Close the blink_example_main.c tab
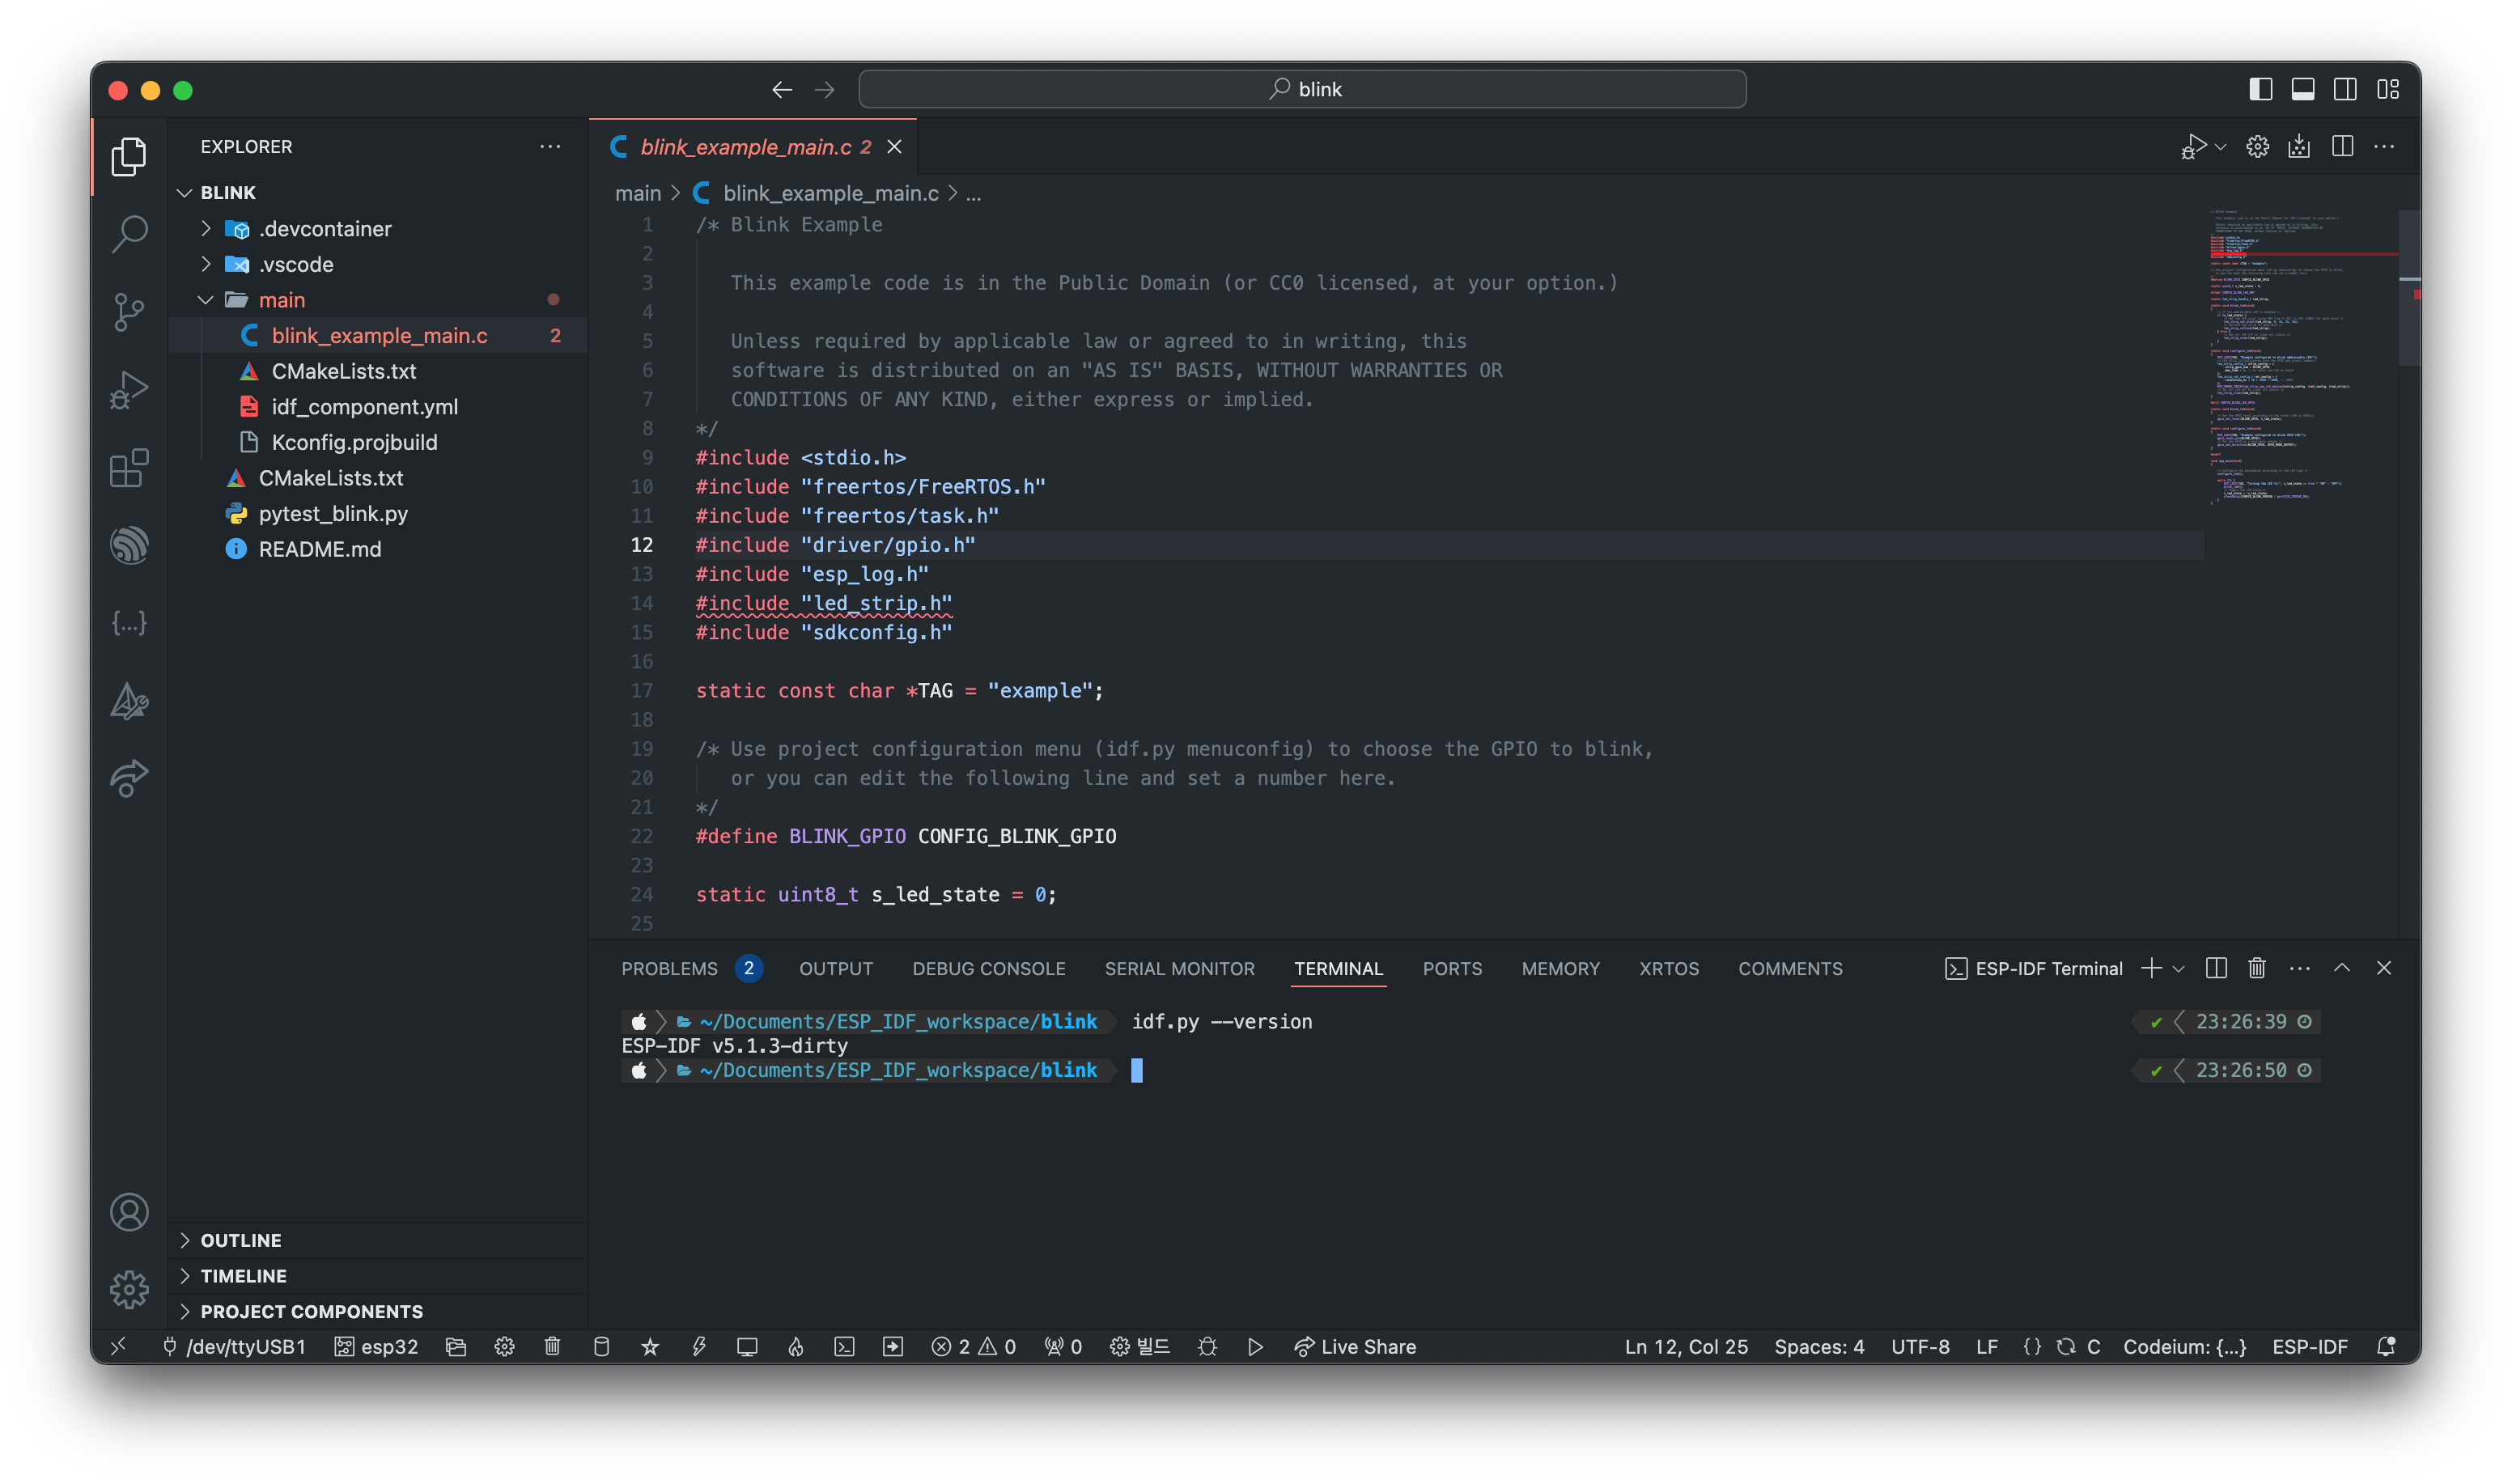 [x=894, y=147]
